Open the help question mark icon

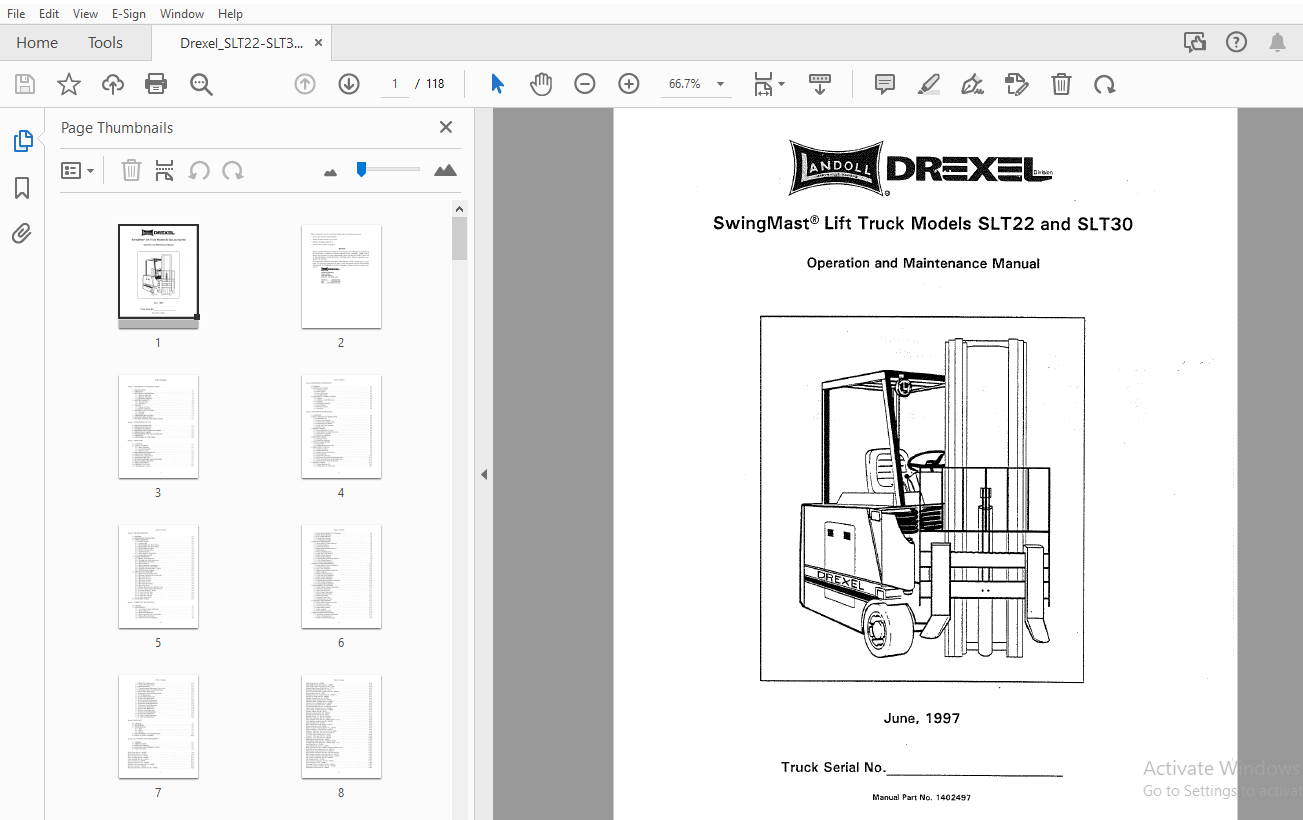(1237, 42)
